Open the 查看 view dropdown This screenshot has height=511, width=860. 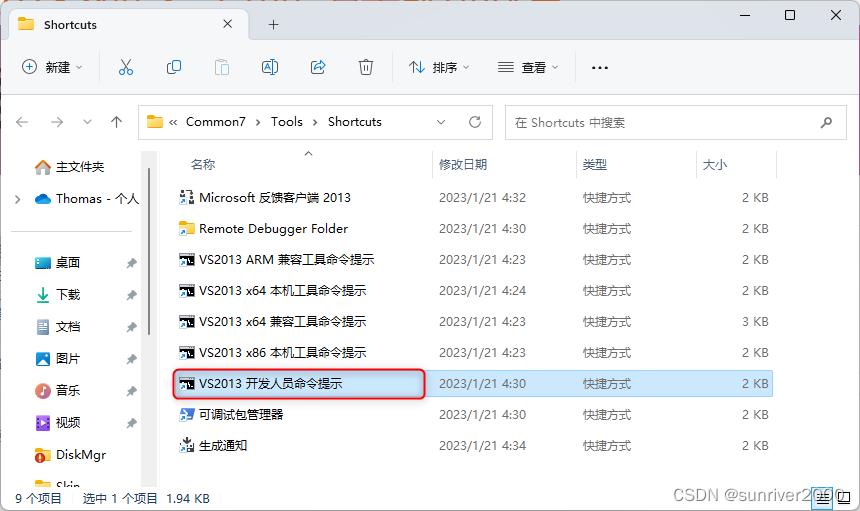(x=528, y=67)
